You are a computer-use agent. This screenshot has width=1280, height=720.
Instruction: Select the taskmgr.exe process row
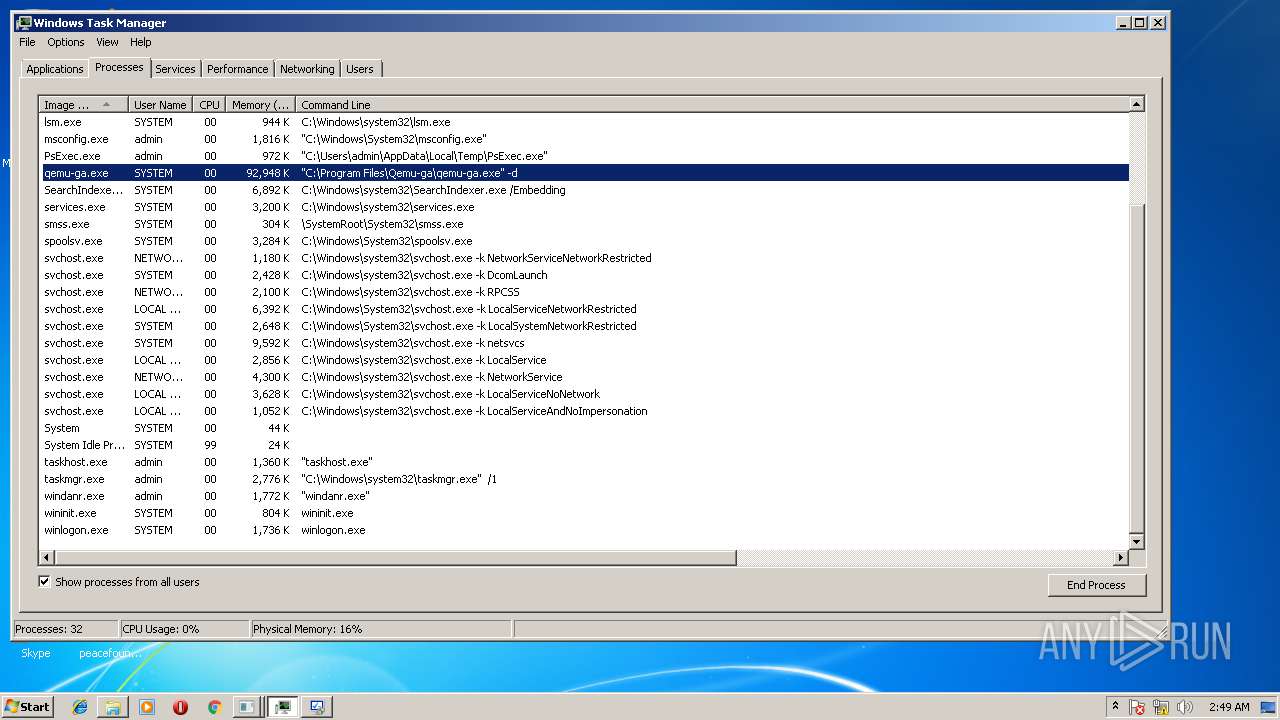pos(584,479)
